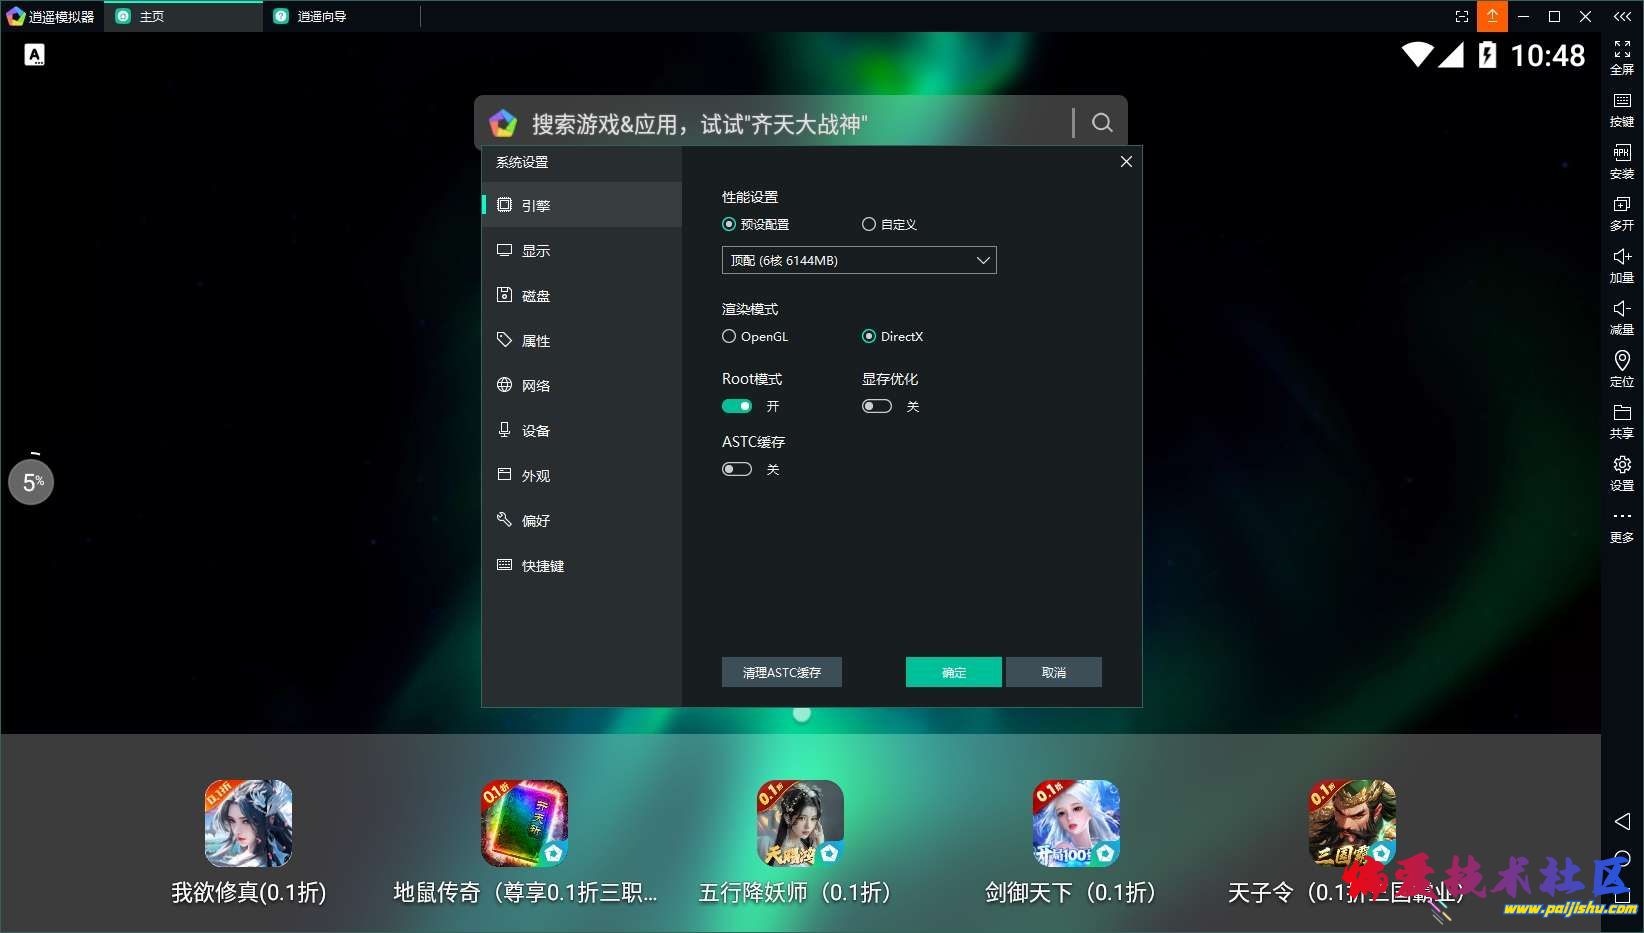Expand the 更多 (more) sidebar menu
1644x933 pixels.
tap(1621, 525)
